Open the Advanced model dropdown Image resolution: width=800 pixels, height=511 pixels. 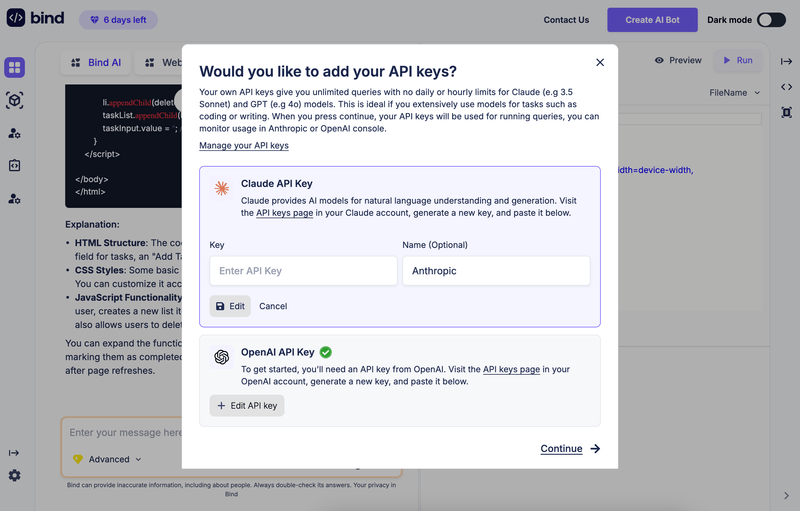pos(108,459)
